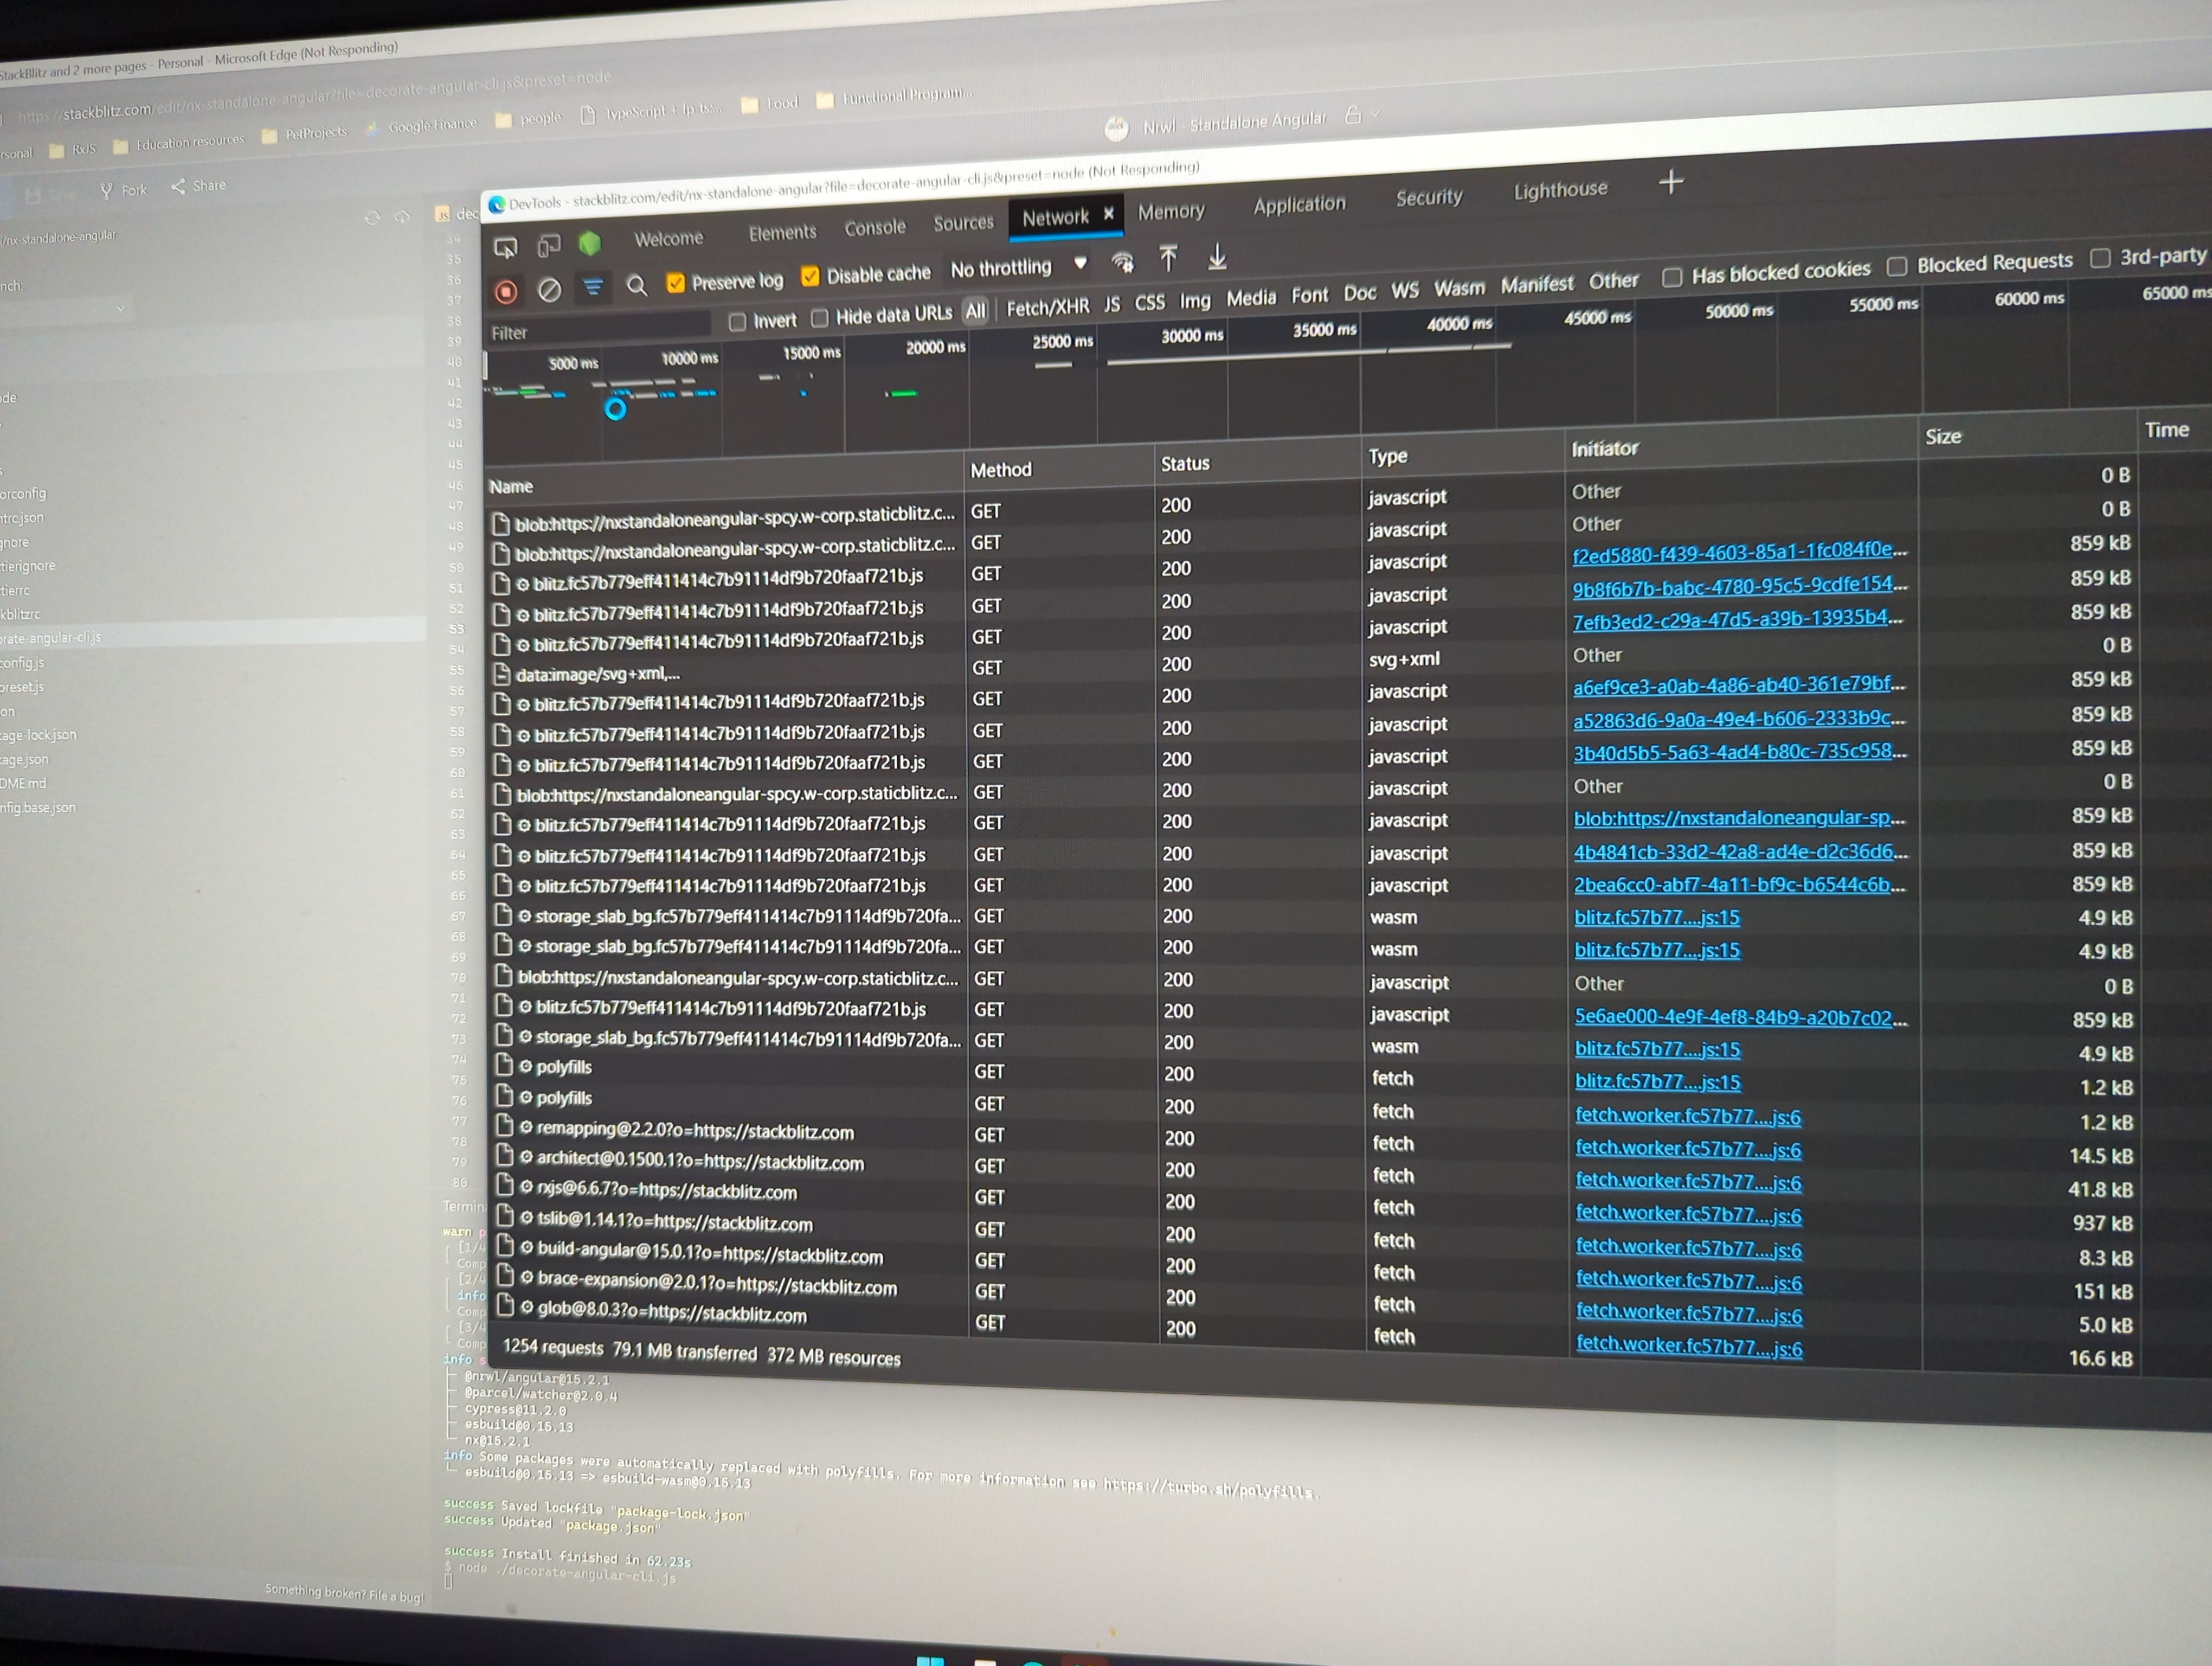The height and width of the screenshot is (1666, 2212).
Task: Enable the Hide data URLs checkbox
Action: click(819, 320)
